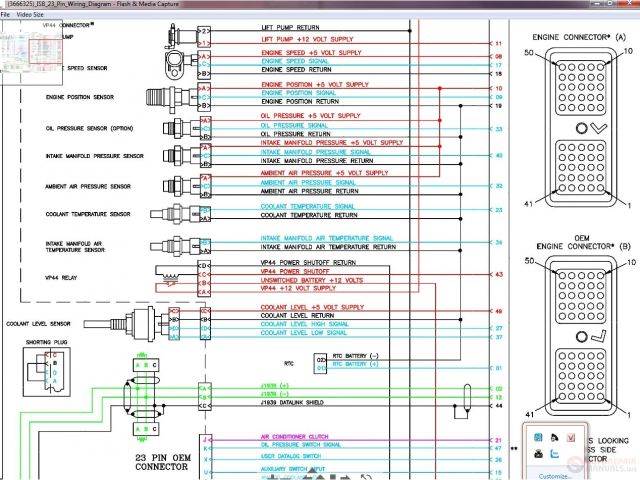
Task: Click the blue square tray icon
Action: click(x=538, y=438)
